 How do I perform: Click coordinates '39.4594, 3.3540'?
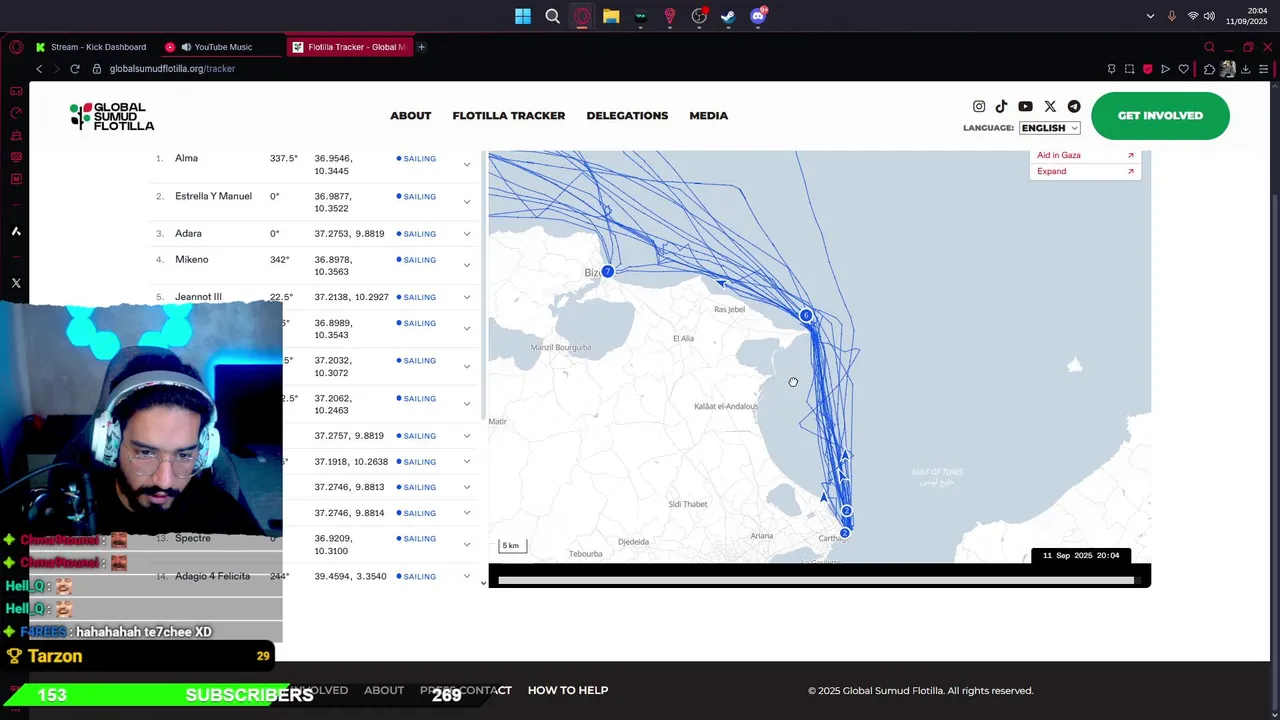coord(350,576)
